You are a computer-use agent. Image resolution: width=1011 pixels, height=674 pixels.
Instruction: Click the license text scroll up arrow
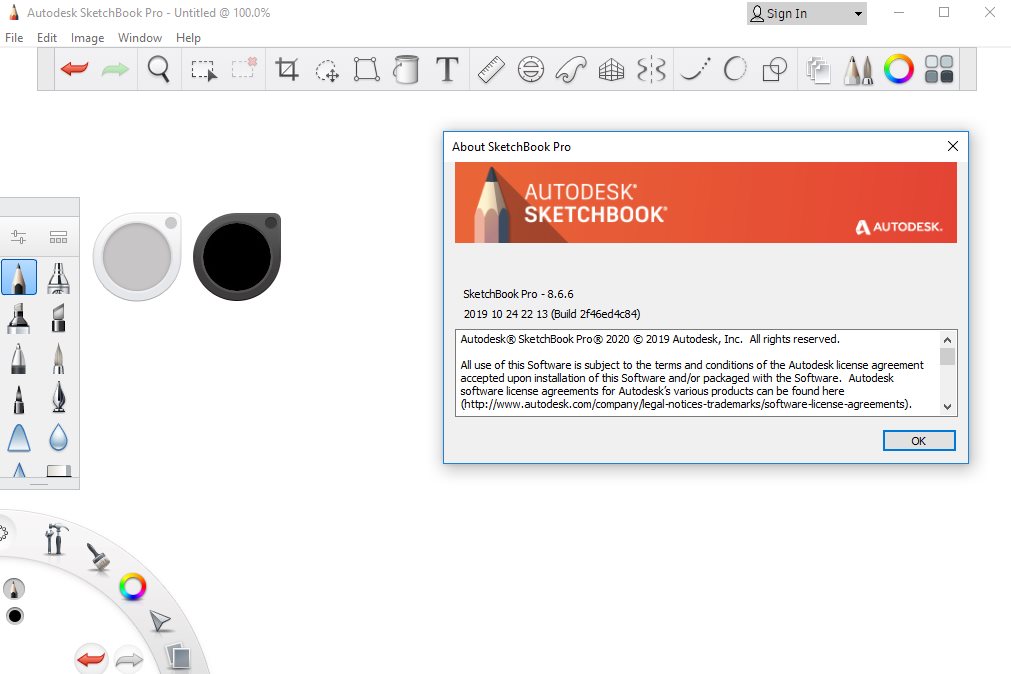(x=947, y=340)
